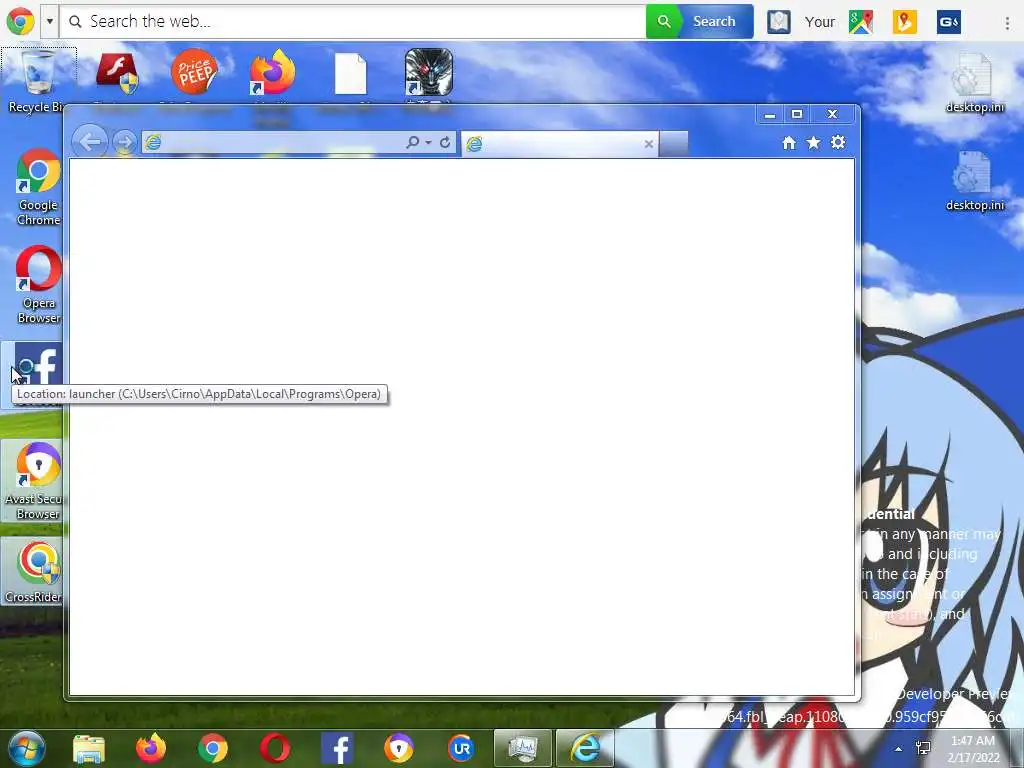This screenshot has height=768, width=1024.
Task: Show hidden system tray icons
Action: click(898, 749)
